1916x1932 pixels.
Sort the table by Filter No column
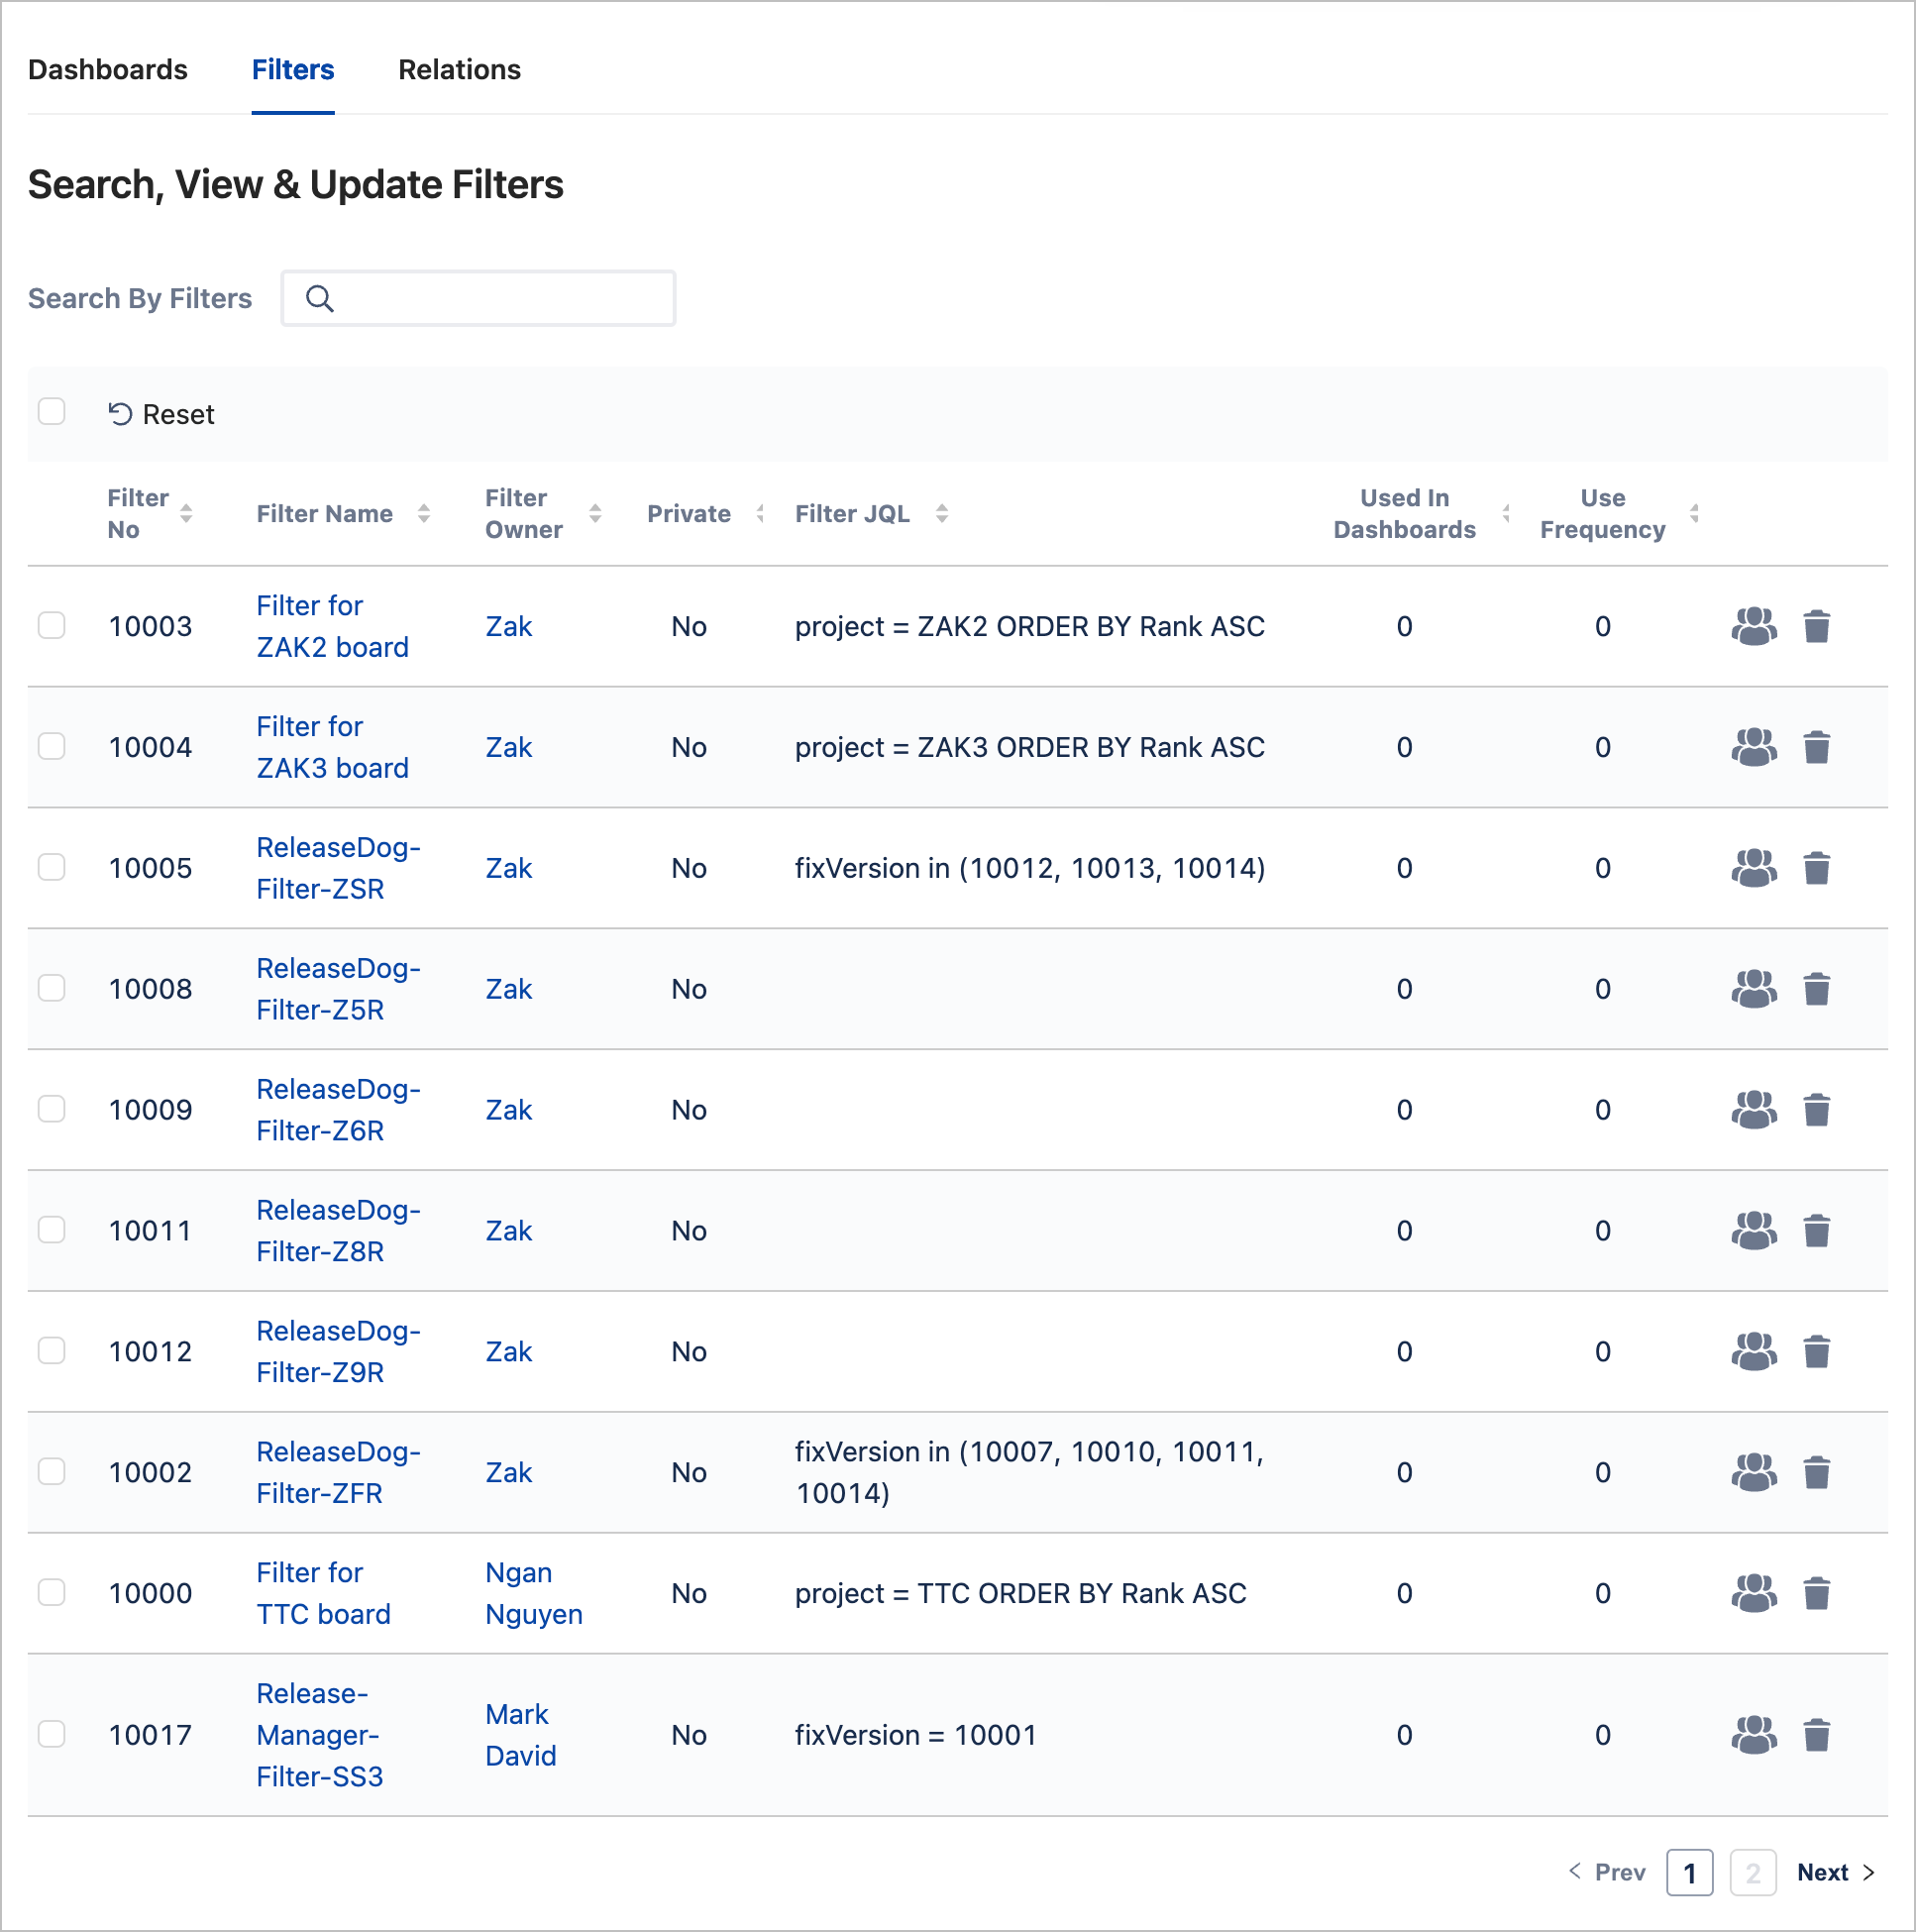[x=186, y=513]
